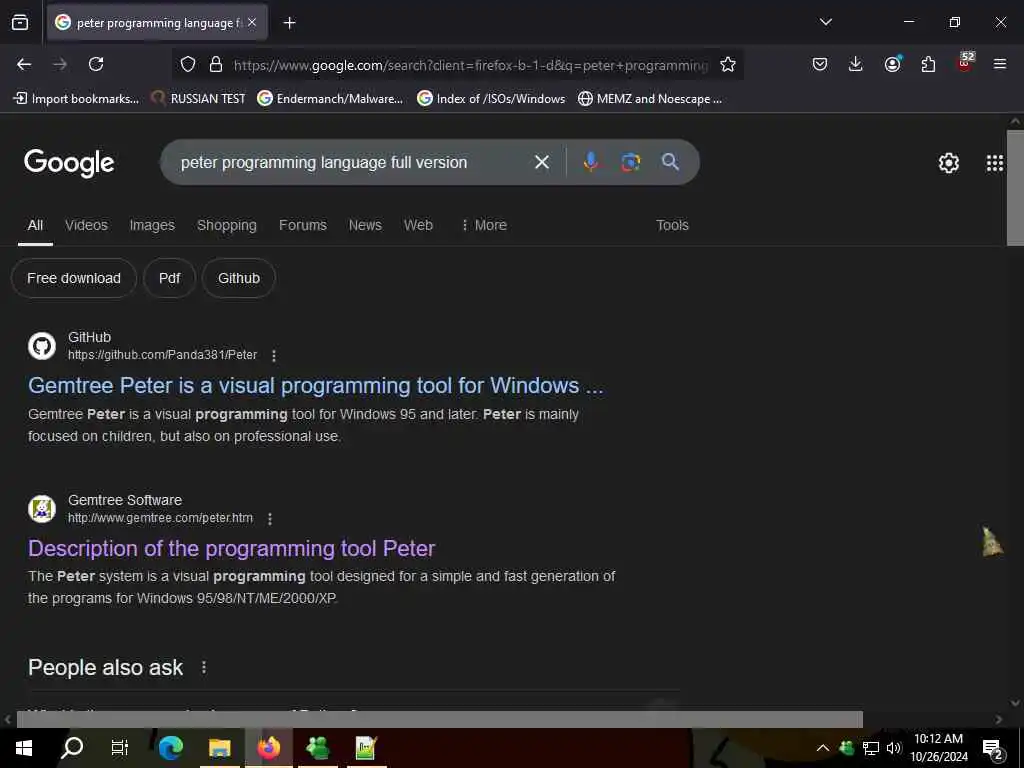Open more options for Gemtree Software result
The width and height of the screenshot is (1024, 768).
point(270,519)
